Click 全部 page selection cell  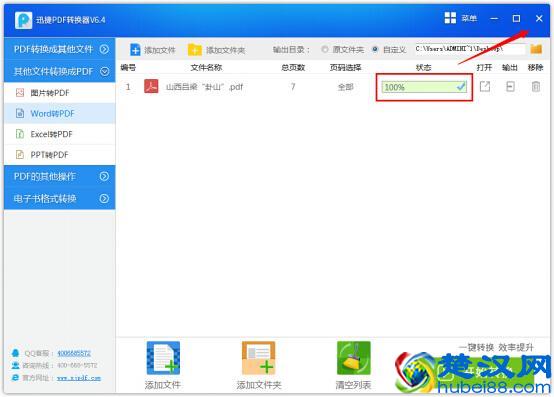345,87
